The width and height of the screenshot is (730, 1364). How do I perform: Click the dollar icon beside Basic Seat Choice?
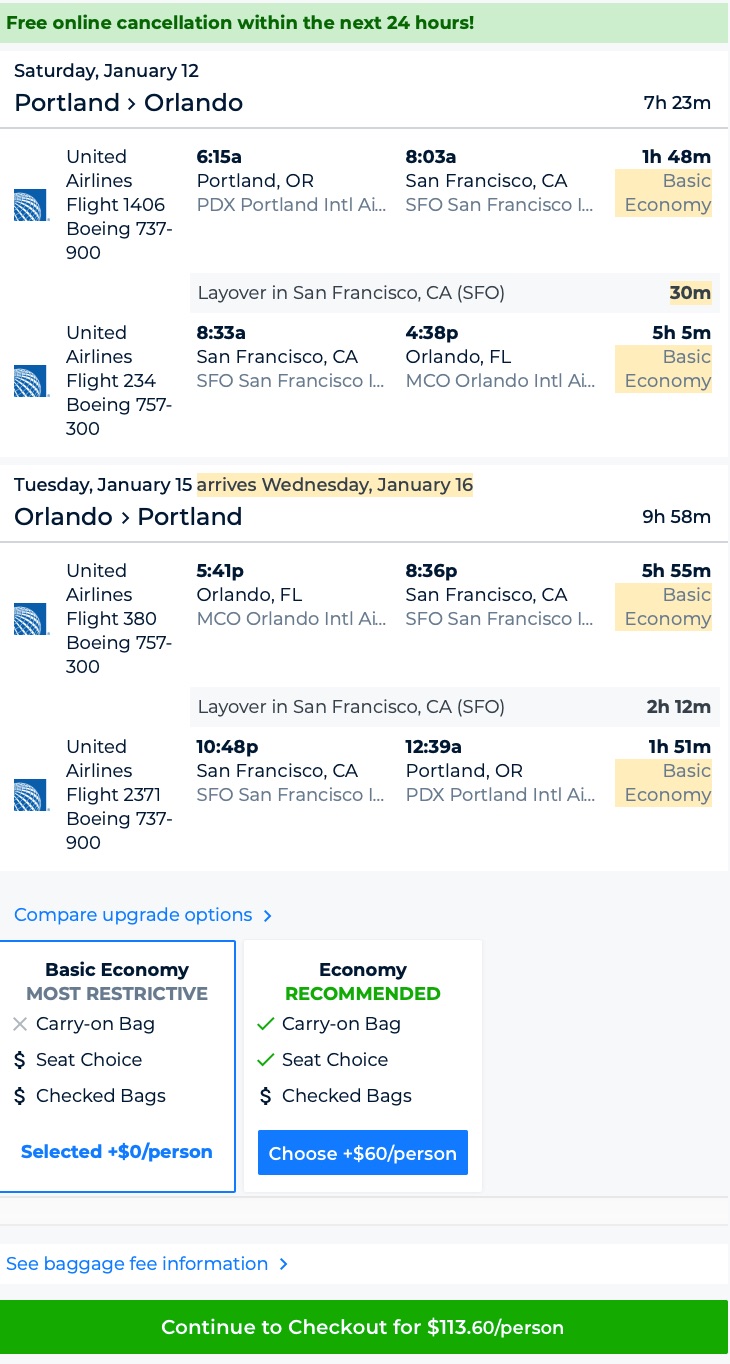click(20, 1060)
